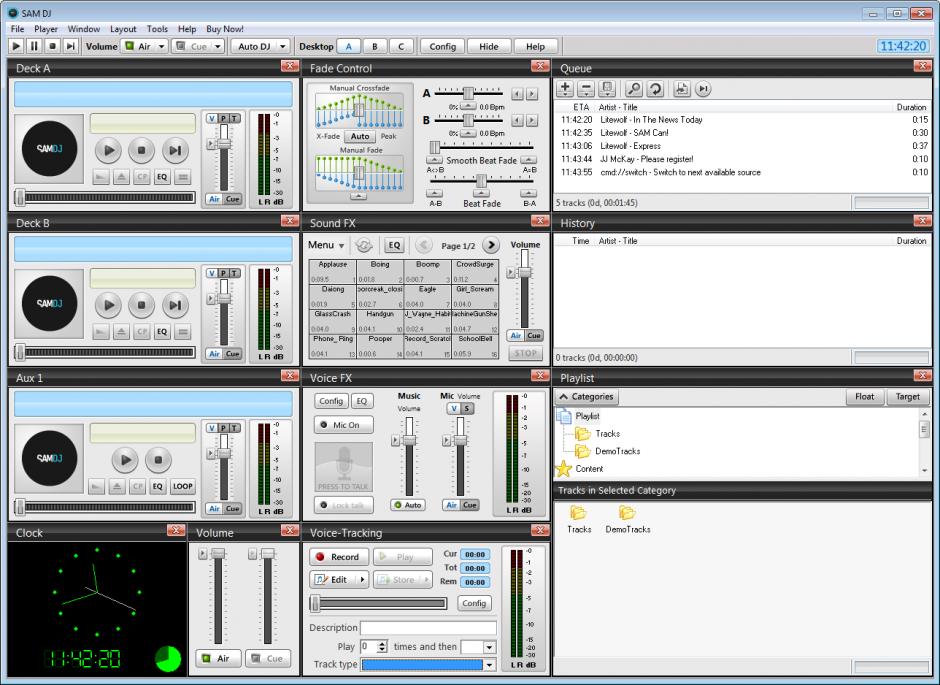Toggle Auto music volume in Voice FX
The image size is (940, 685).
(408, 505)
